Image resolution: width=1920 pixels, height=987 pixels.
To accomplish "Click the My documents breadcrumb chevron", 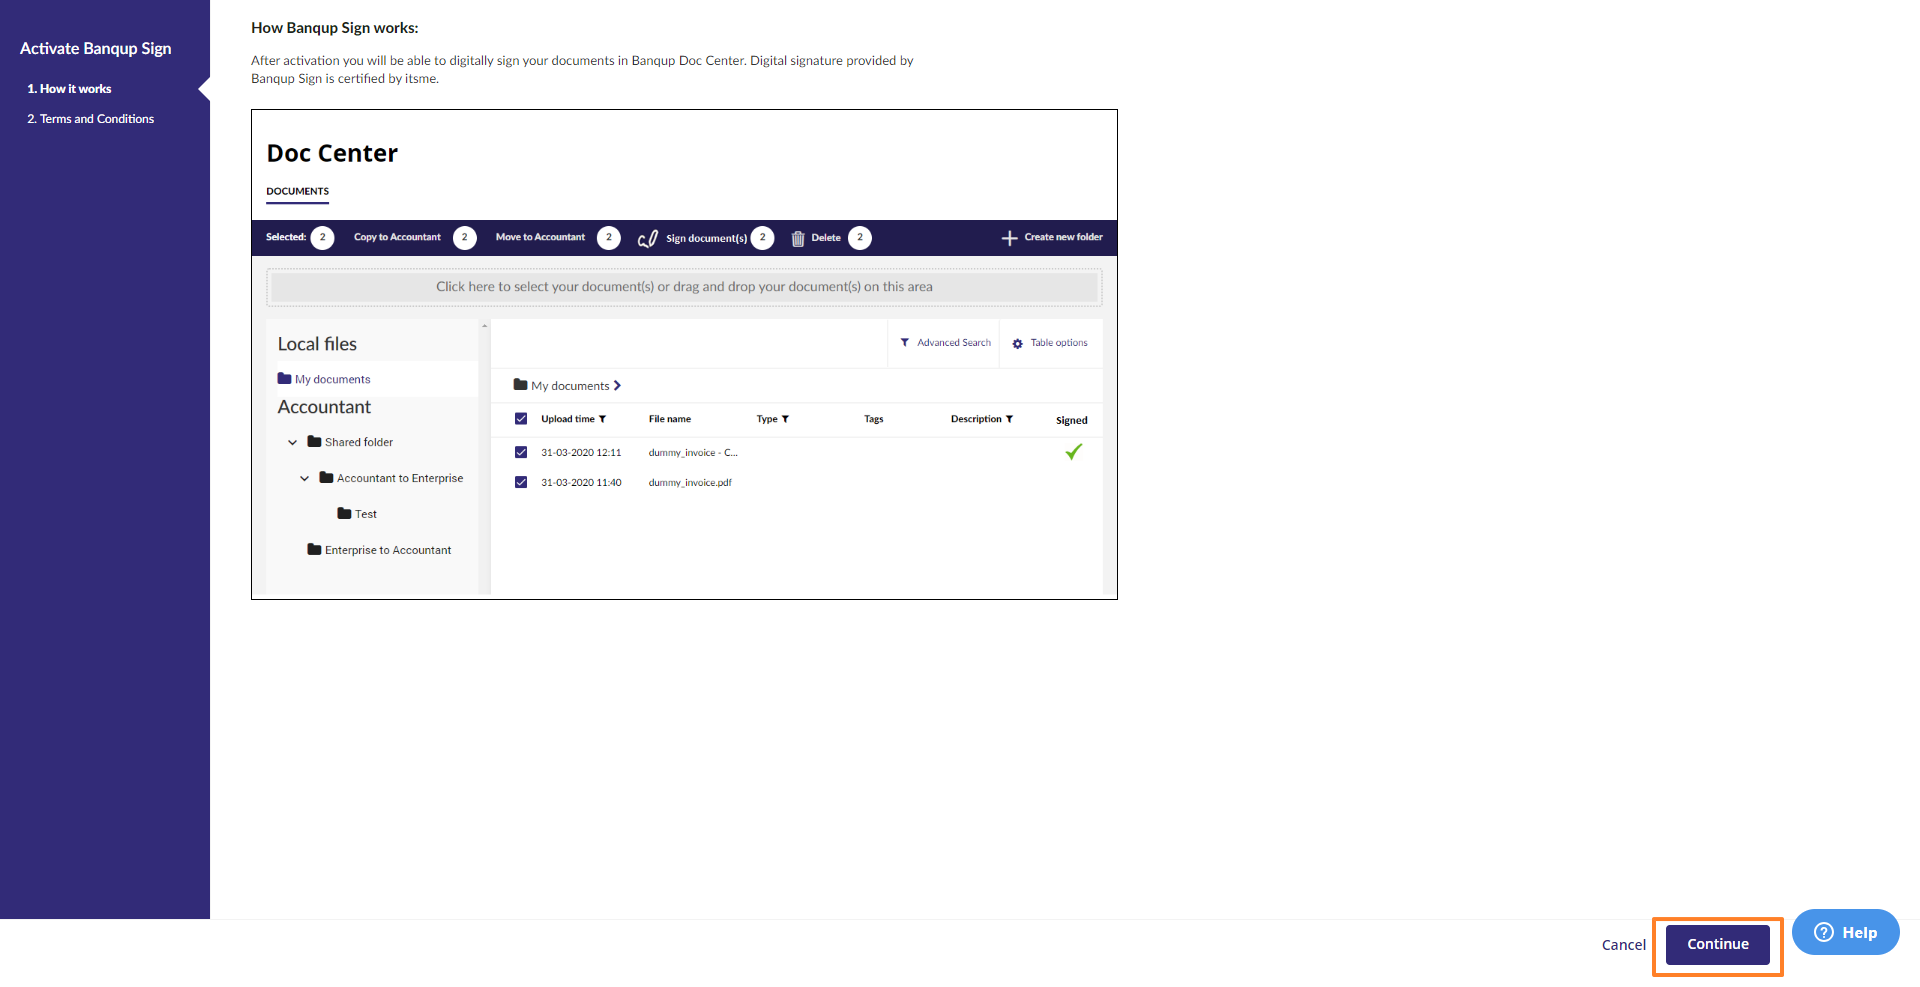I will click(617, 386).
